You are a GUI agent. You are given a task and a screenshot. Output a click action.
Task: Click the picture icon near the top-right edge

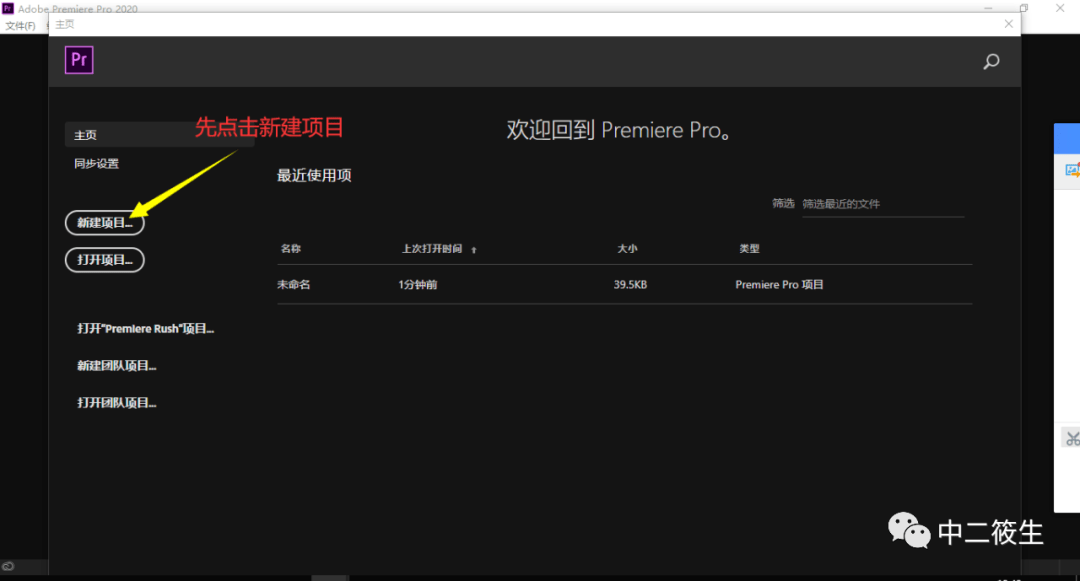pyautogui.click(x=1071, y=171)
